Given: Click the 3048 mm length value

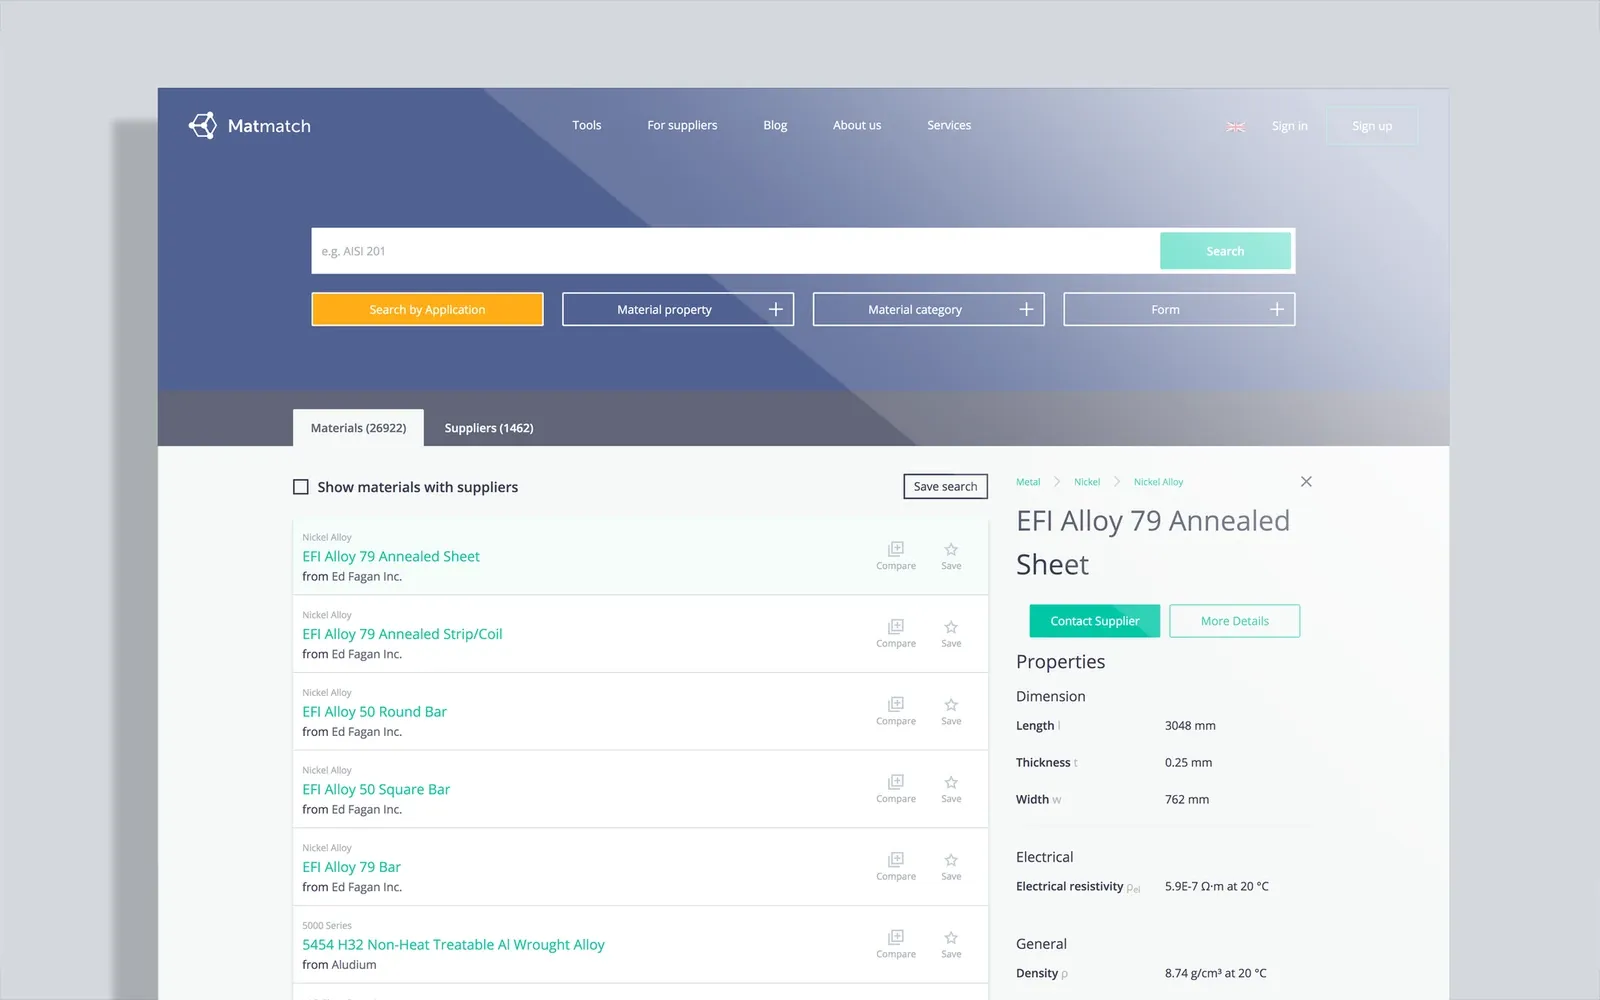Looking at the screenshot, I should pyautogui.click(x=1190, y=726).
